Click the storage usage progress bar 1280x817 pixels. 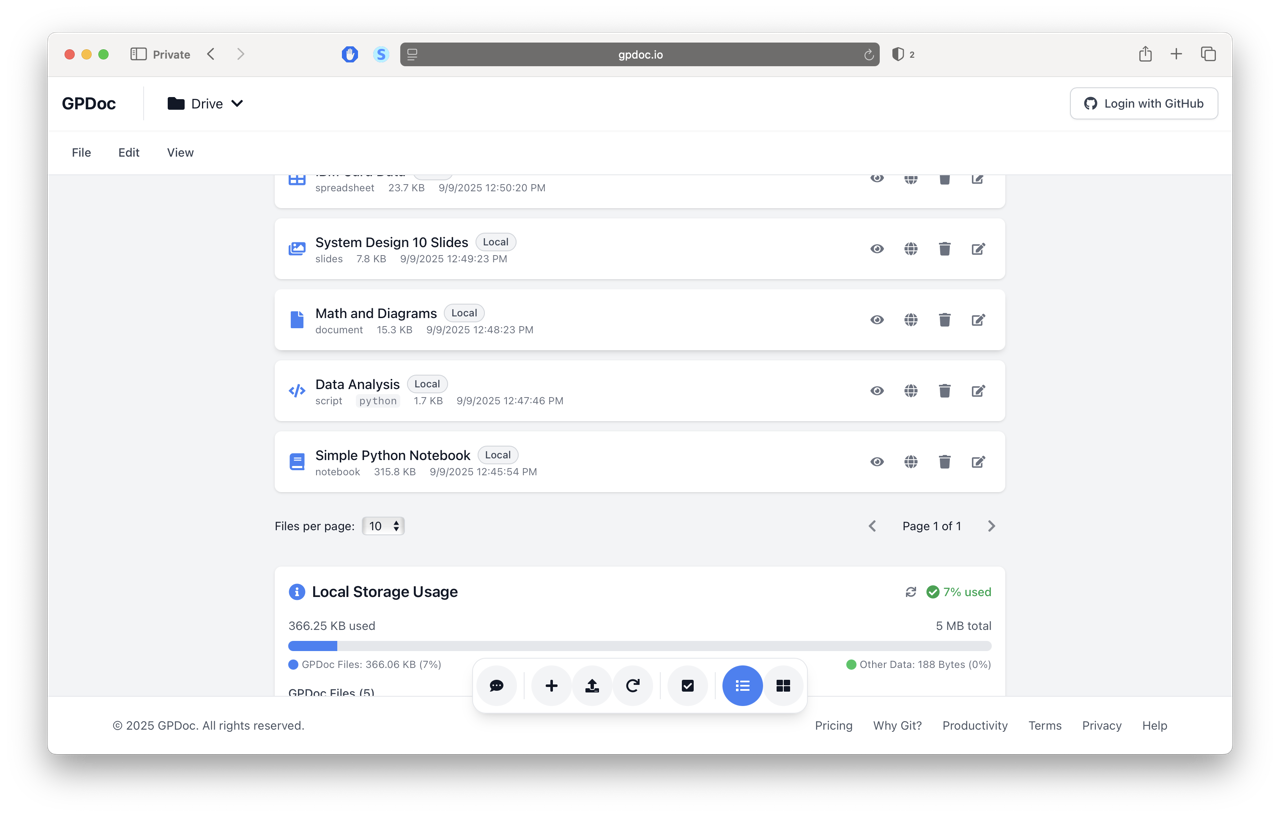tap(640, 646)
